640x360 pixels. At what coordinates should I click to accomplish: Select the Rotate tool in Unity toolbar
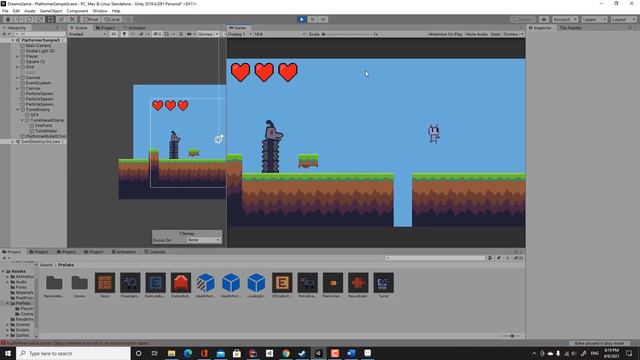tap(29, 19)
